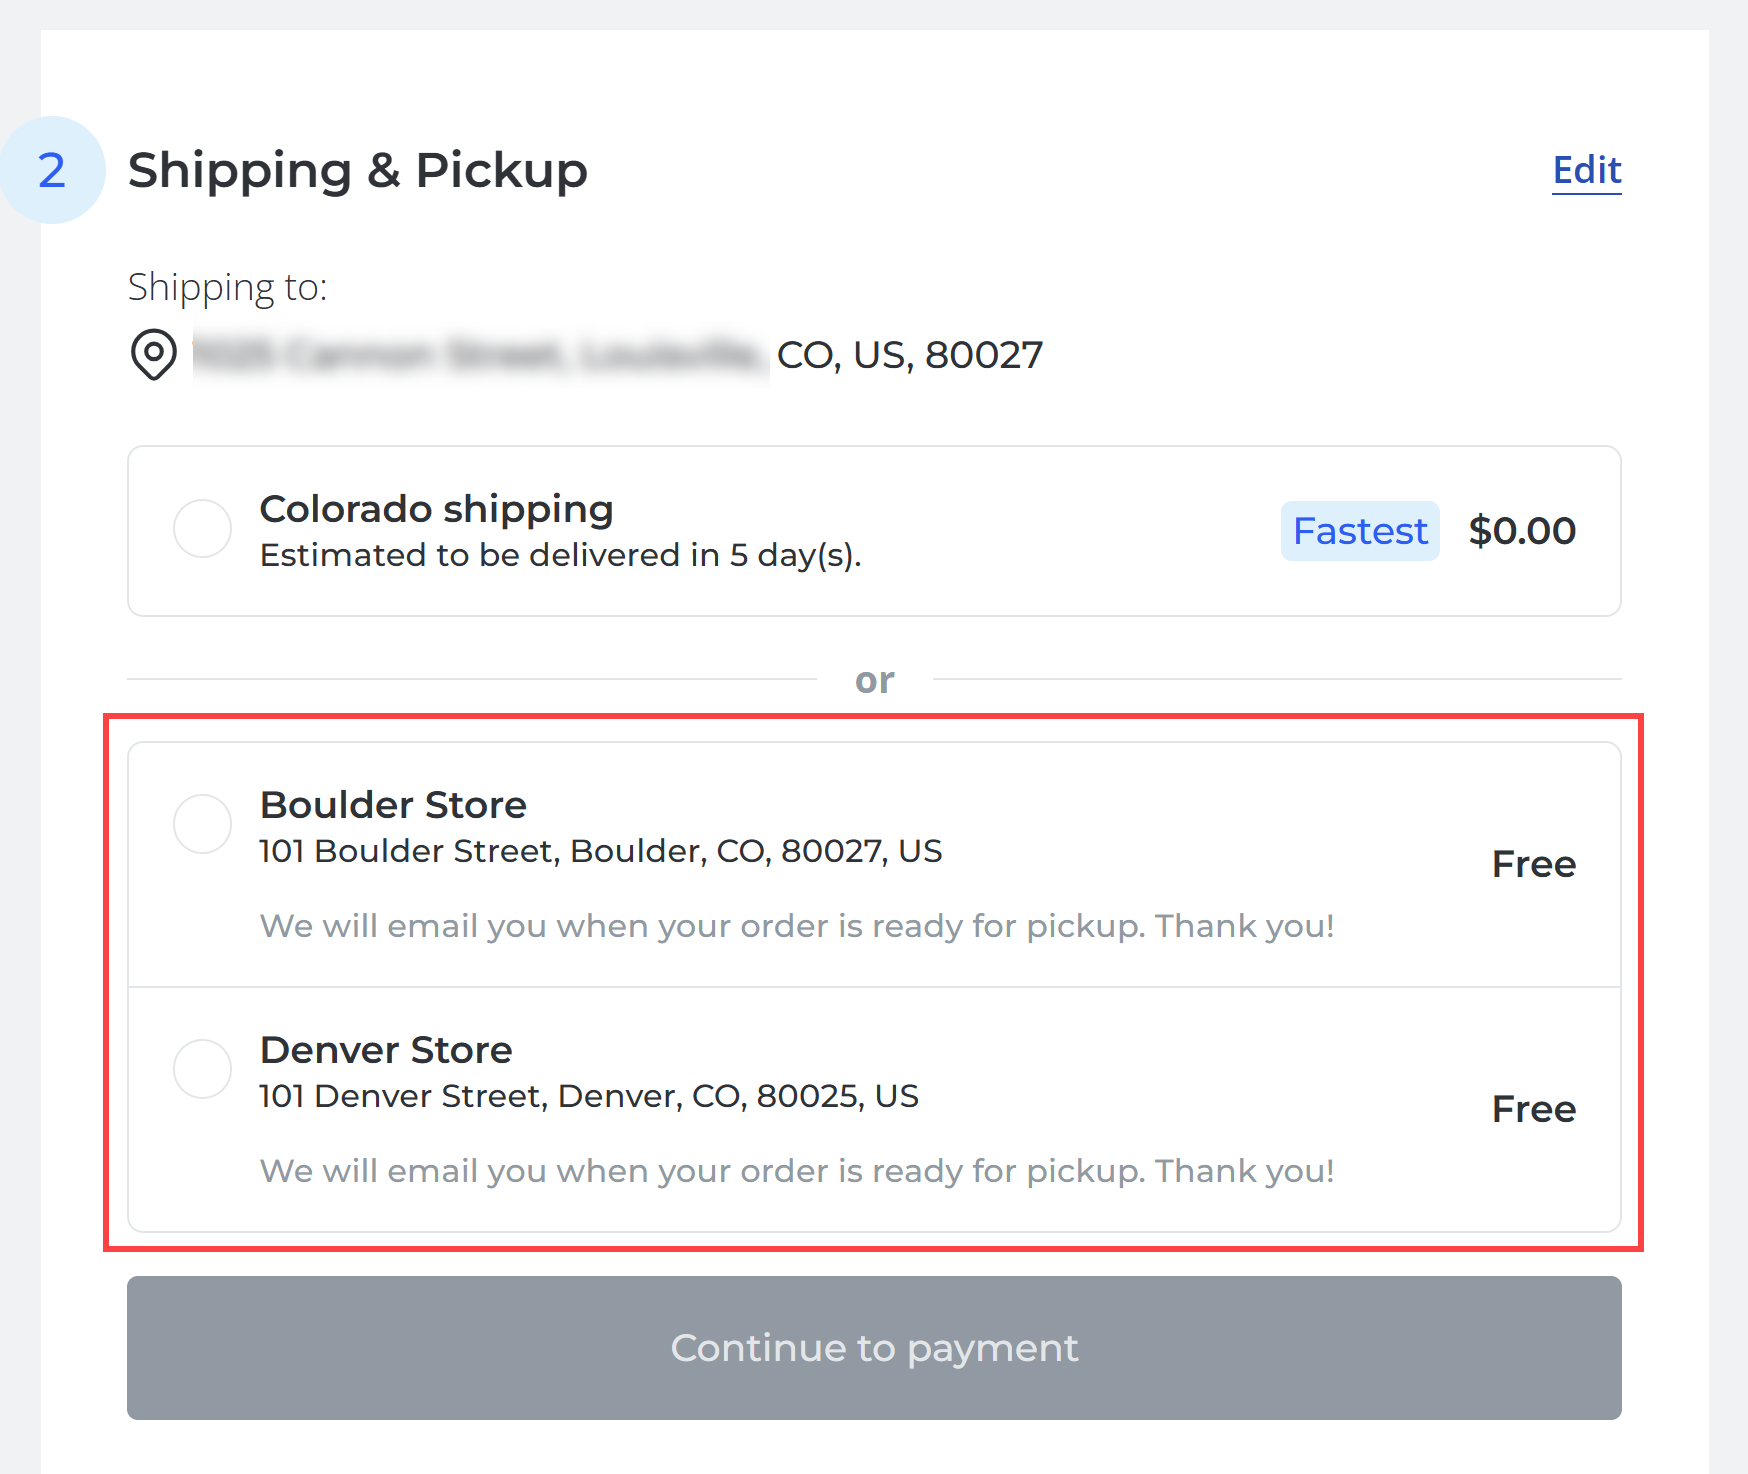Click the step 2 circle badge

pyautogui.click(x=52, y=170)
